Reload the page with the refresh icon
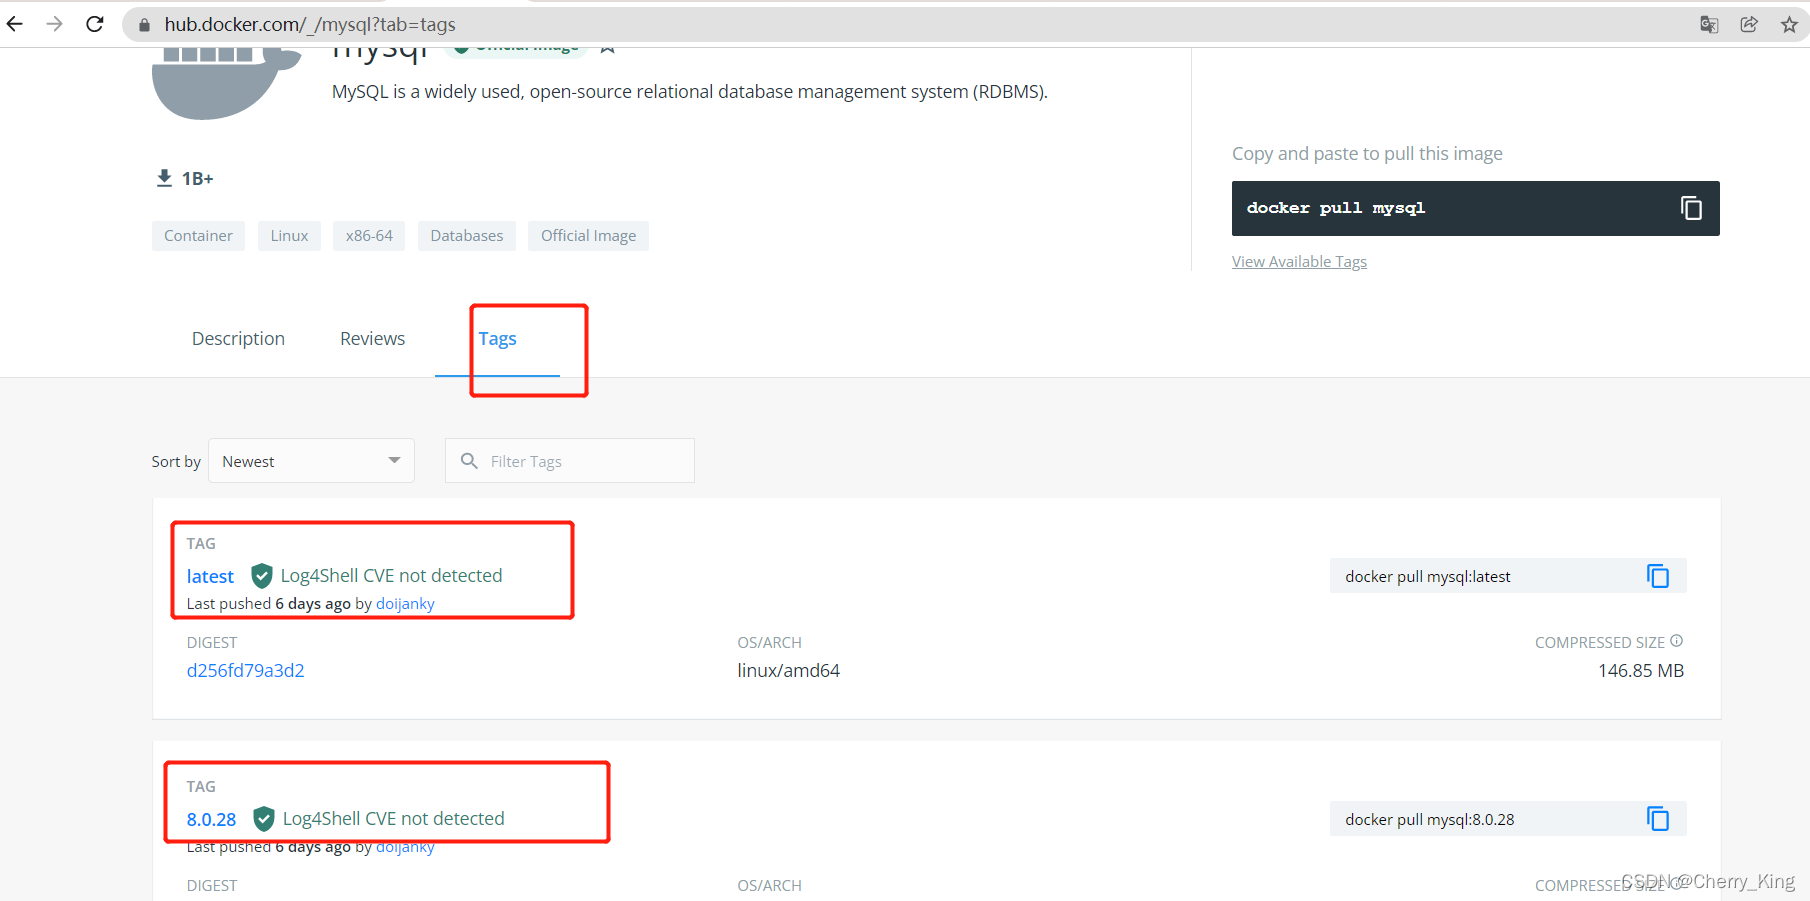Screen dimensions: 1810x901 coord(95,24)
